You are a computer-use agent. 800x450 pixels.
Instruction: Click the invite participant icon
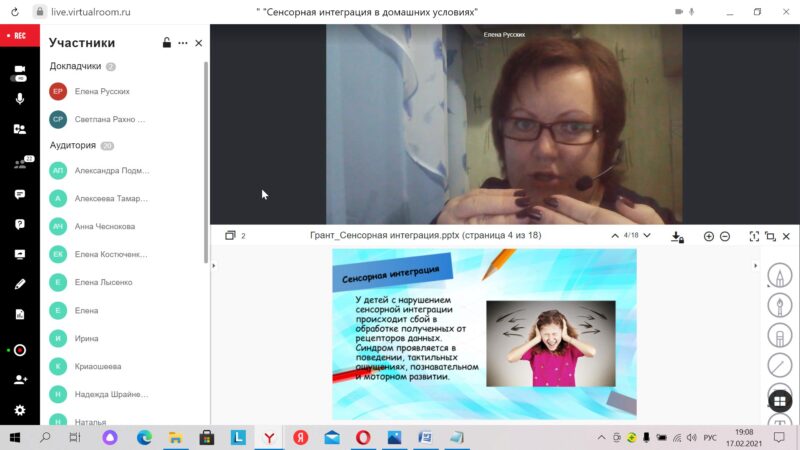(x=20, y=380)
